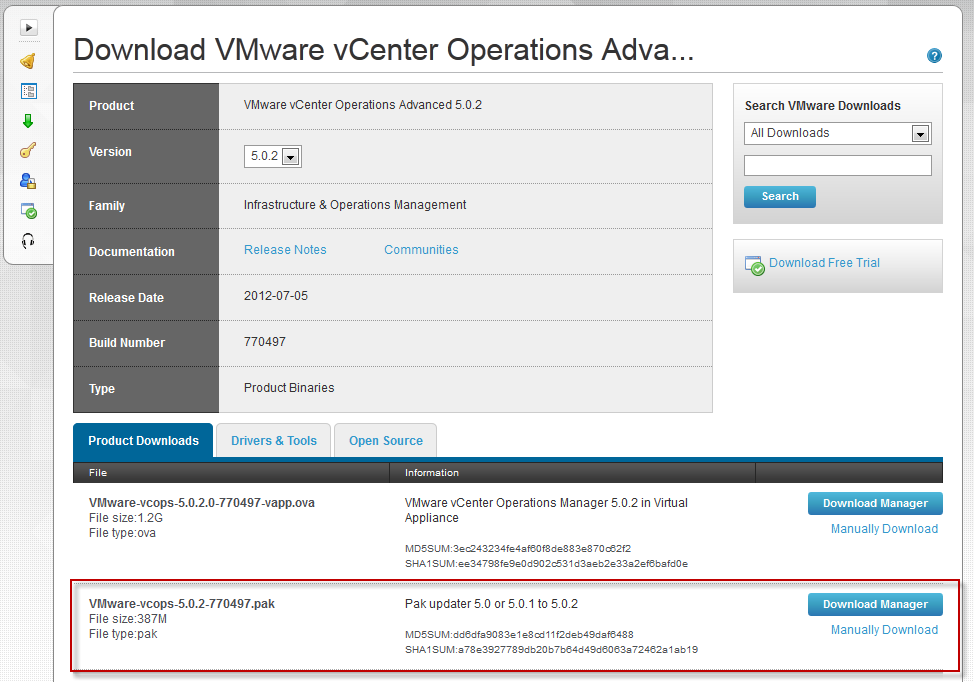Switch to the Product Downloads tab
The width and height of the screenshot is (974, 682).
click(x=143, y=440)
